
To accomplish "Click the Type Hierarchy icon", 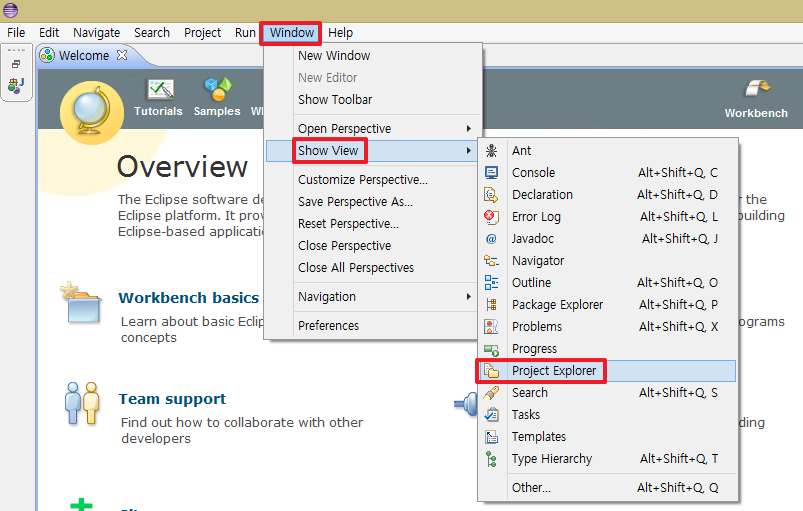I will pyautogui.click(x=491, y=459).
